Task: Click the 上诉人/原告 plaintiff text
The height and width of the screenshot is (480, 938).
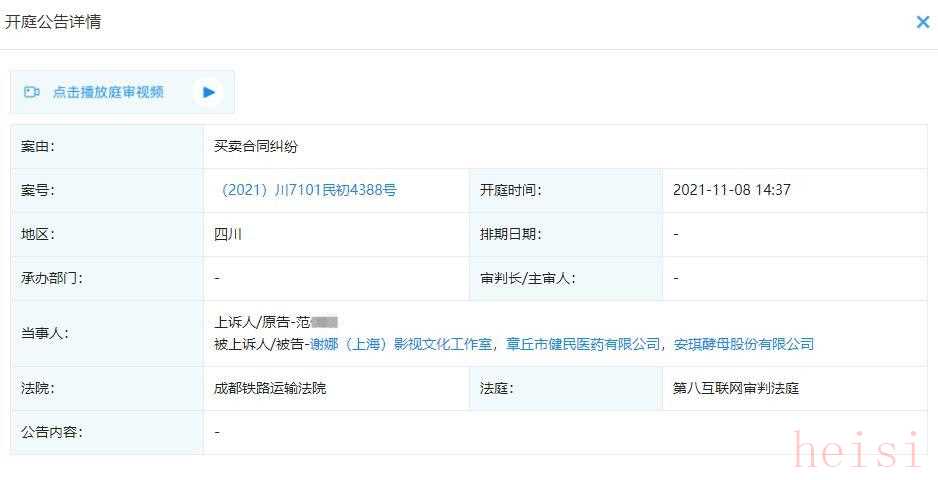Action: pos(259,322)
